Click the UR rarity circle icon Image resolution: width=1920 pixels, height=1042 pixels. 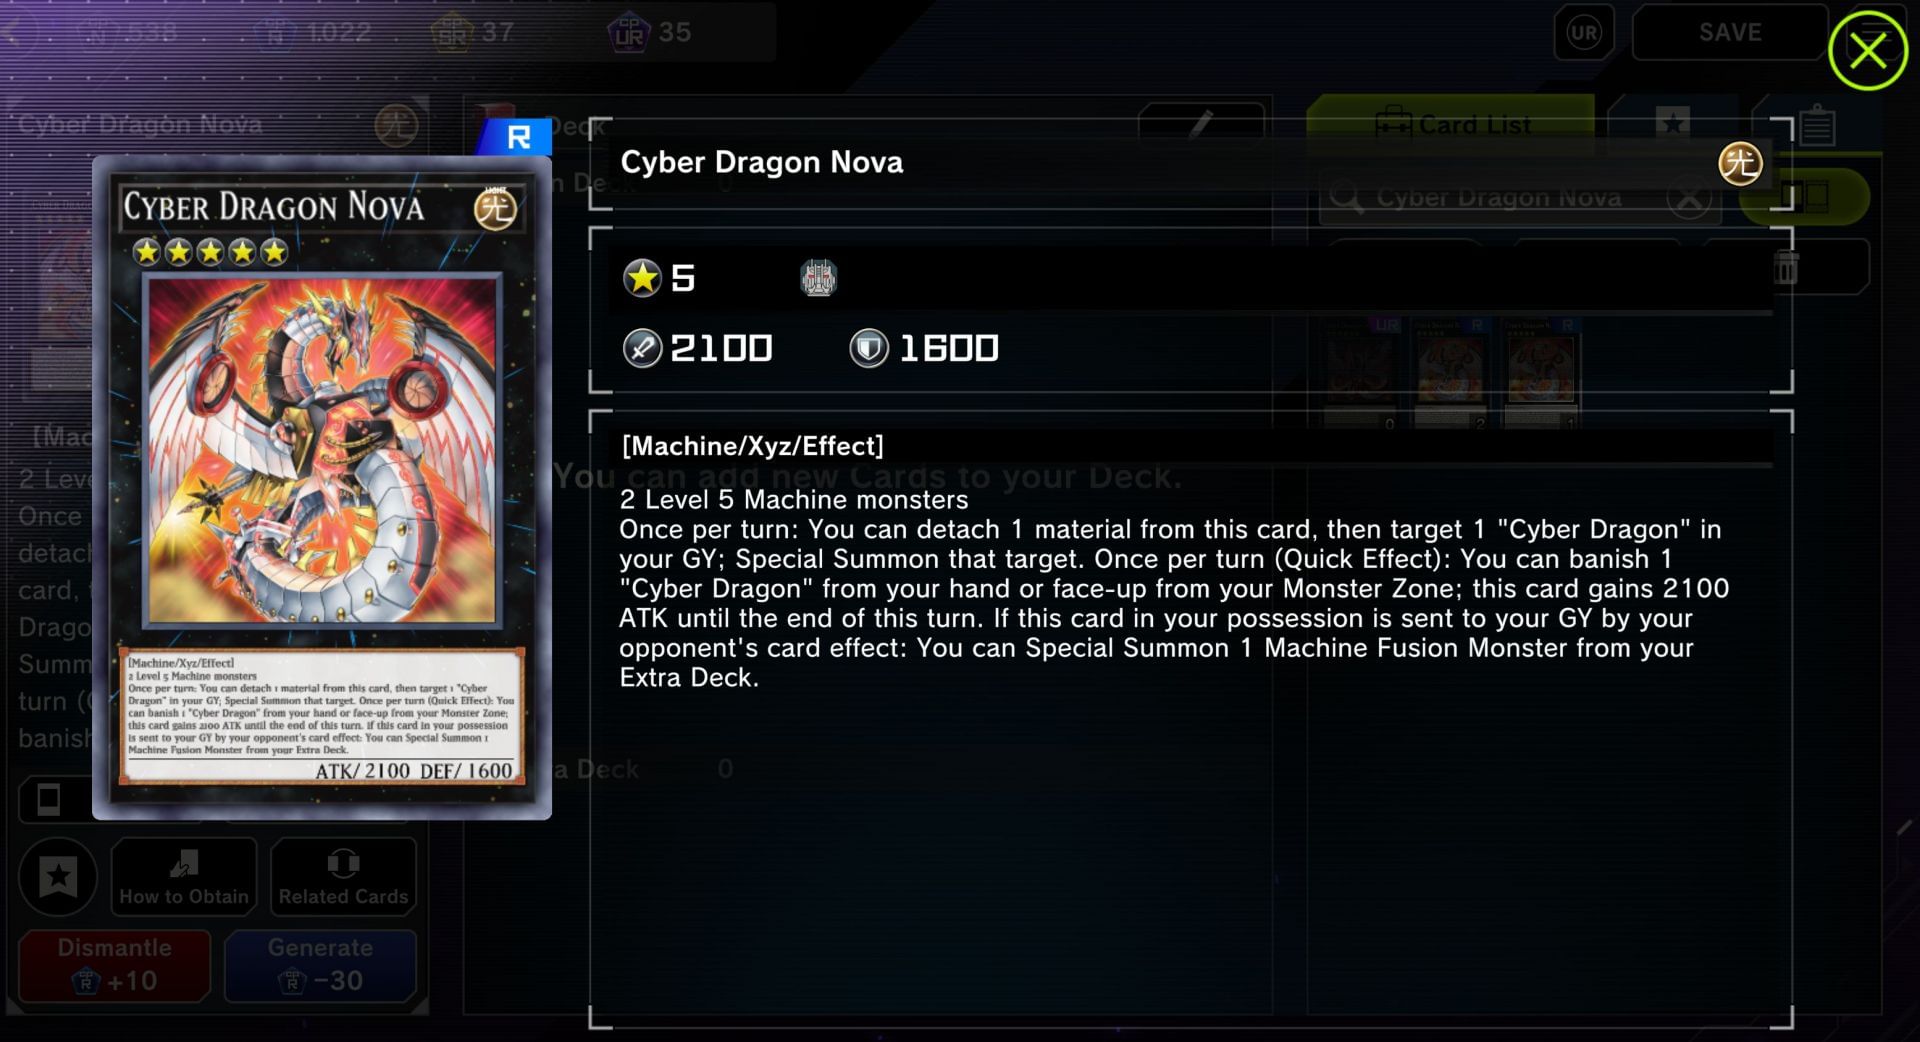[x=1584, y=33]
